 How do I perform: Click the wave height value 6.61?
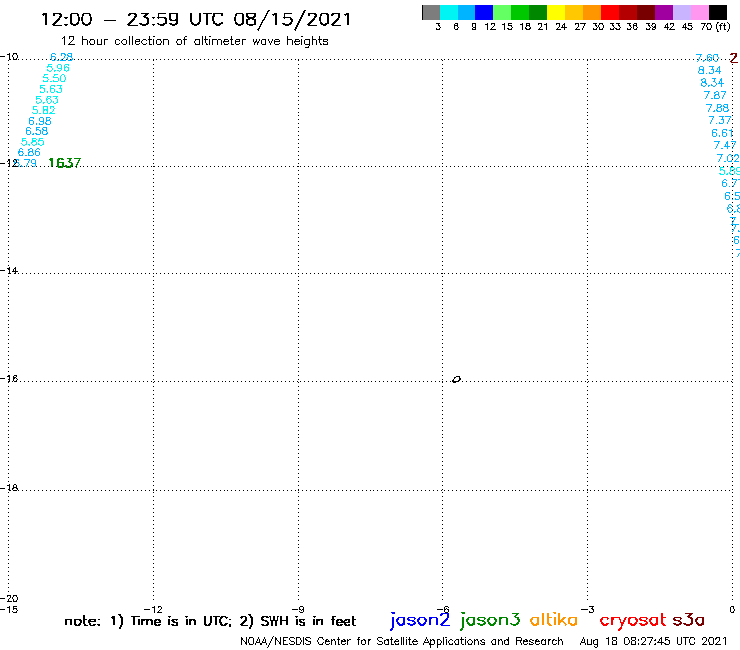point(723,133)
